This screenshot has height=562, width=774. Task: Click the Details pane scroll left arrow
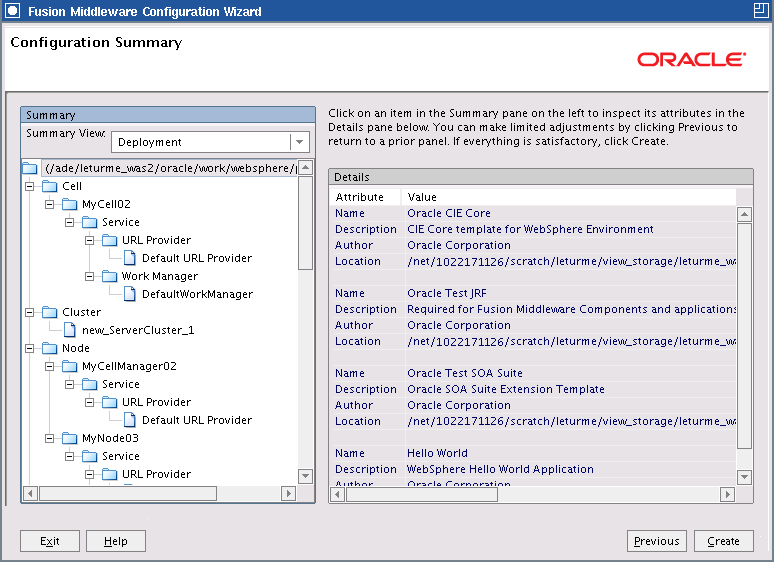[x=338, y=494]
